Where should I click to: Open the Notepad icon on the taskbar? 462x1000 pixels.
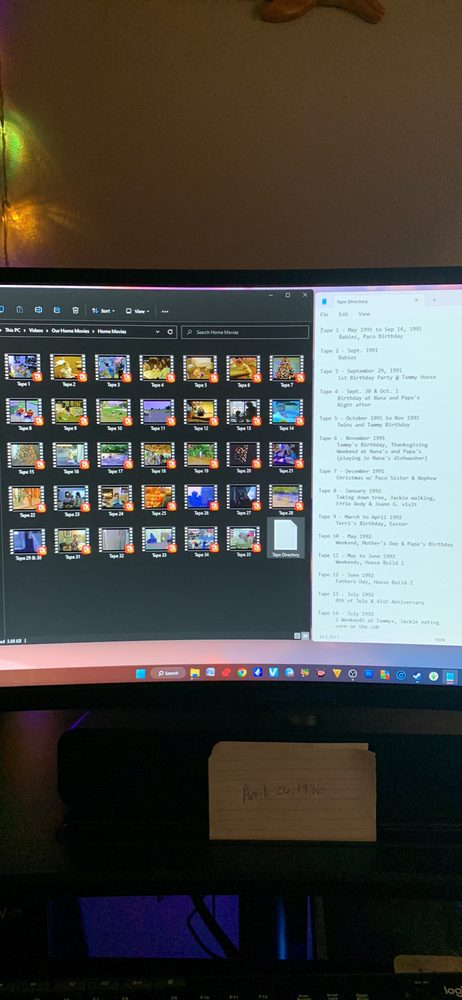click(450, 677)
